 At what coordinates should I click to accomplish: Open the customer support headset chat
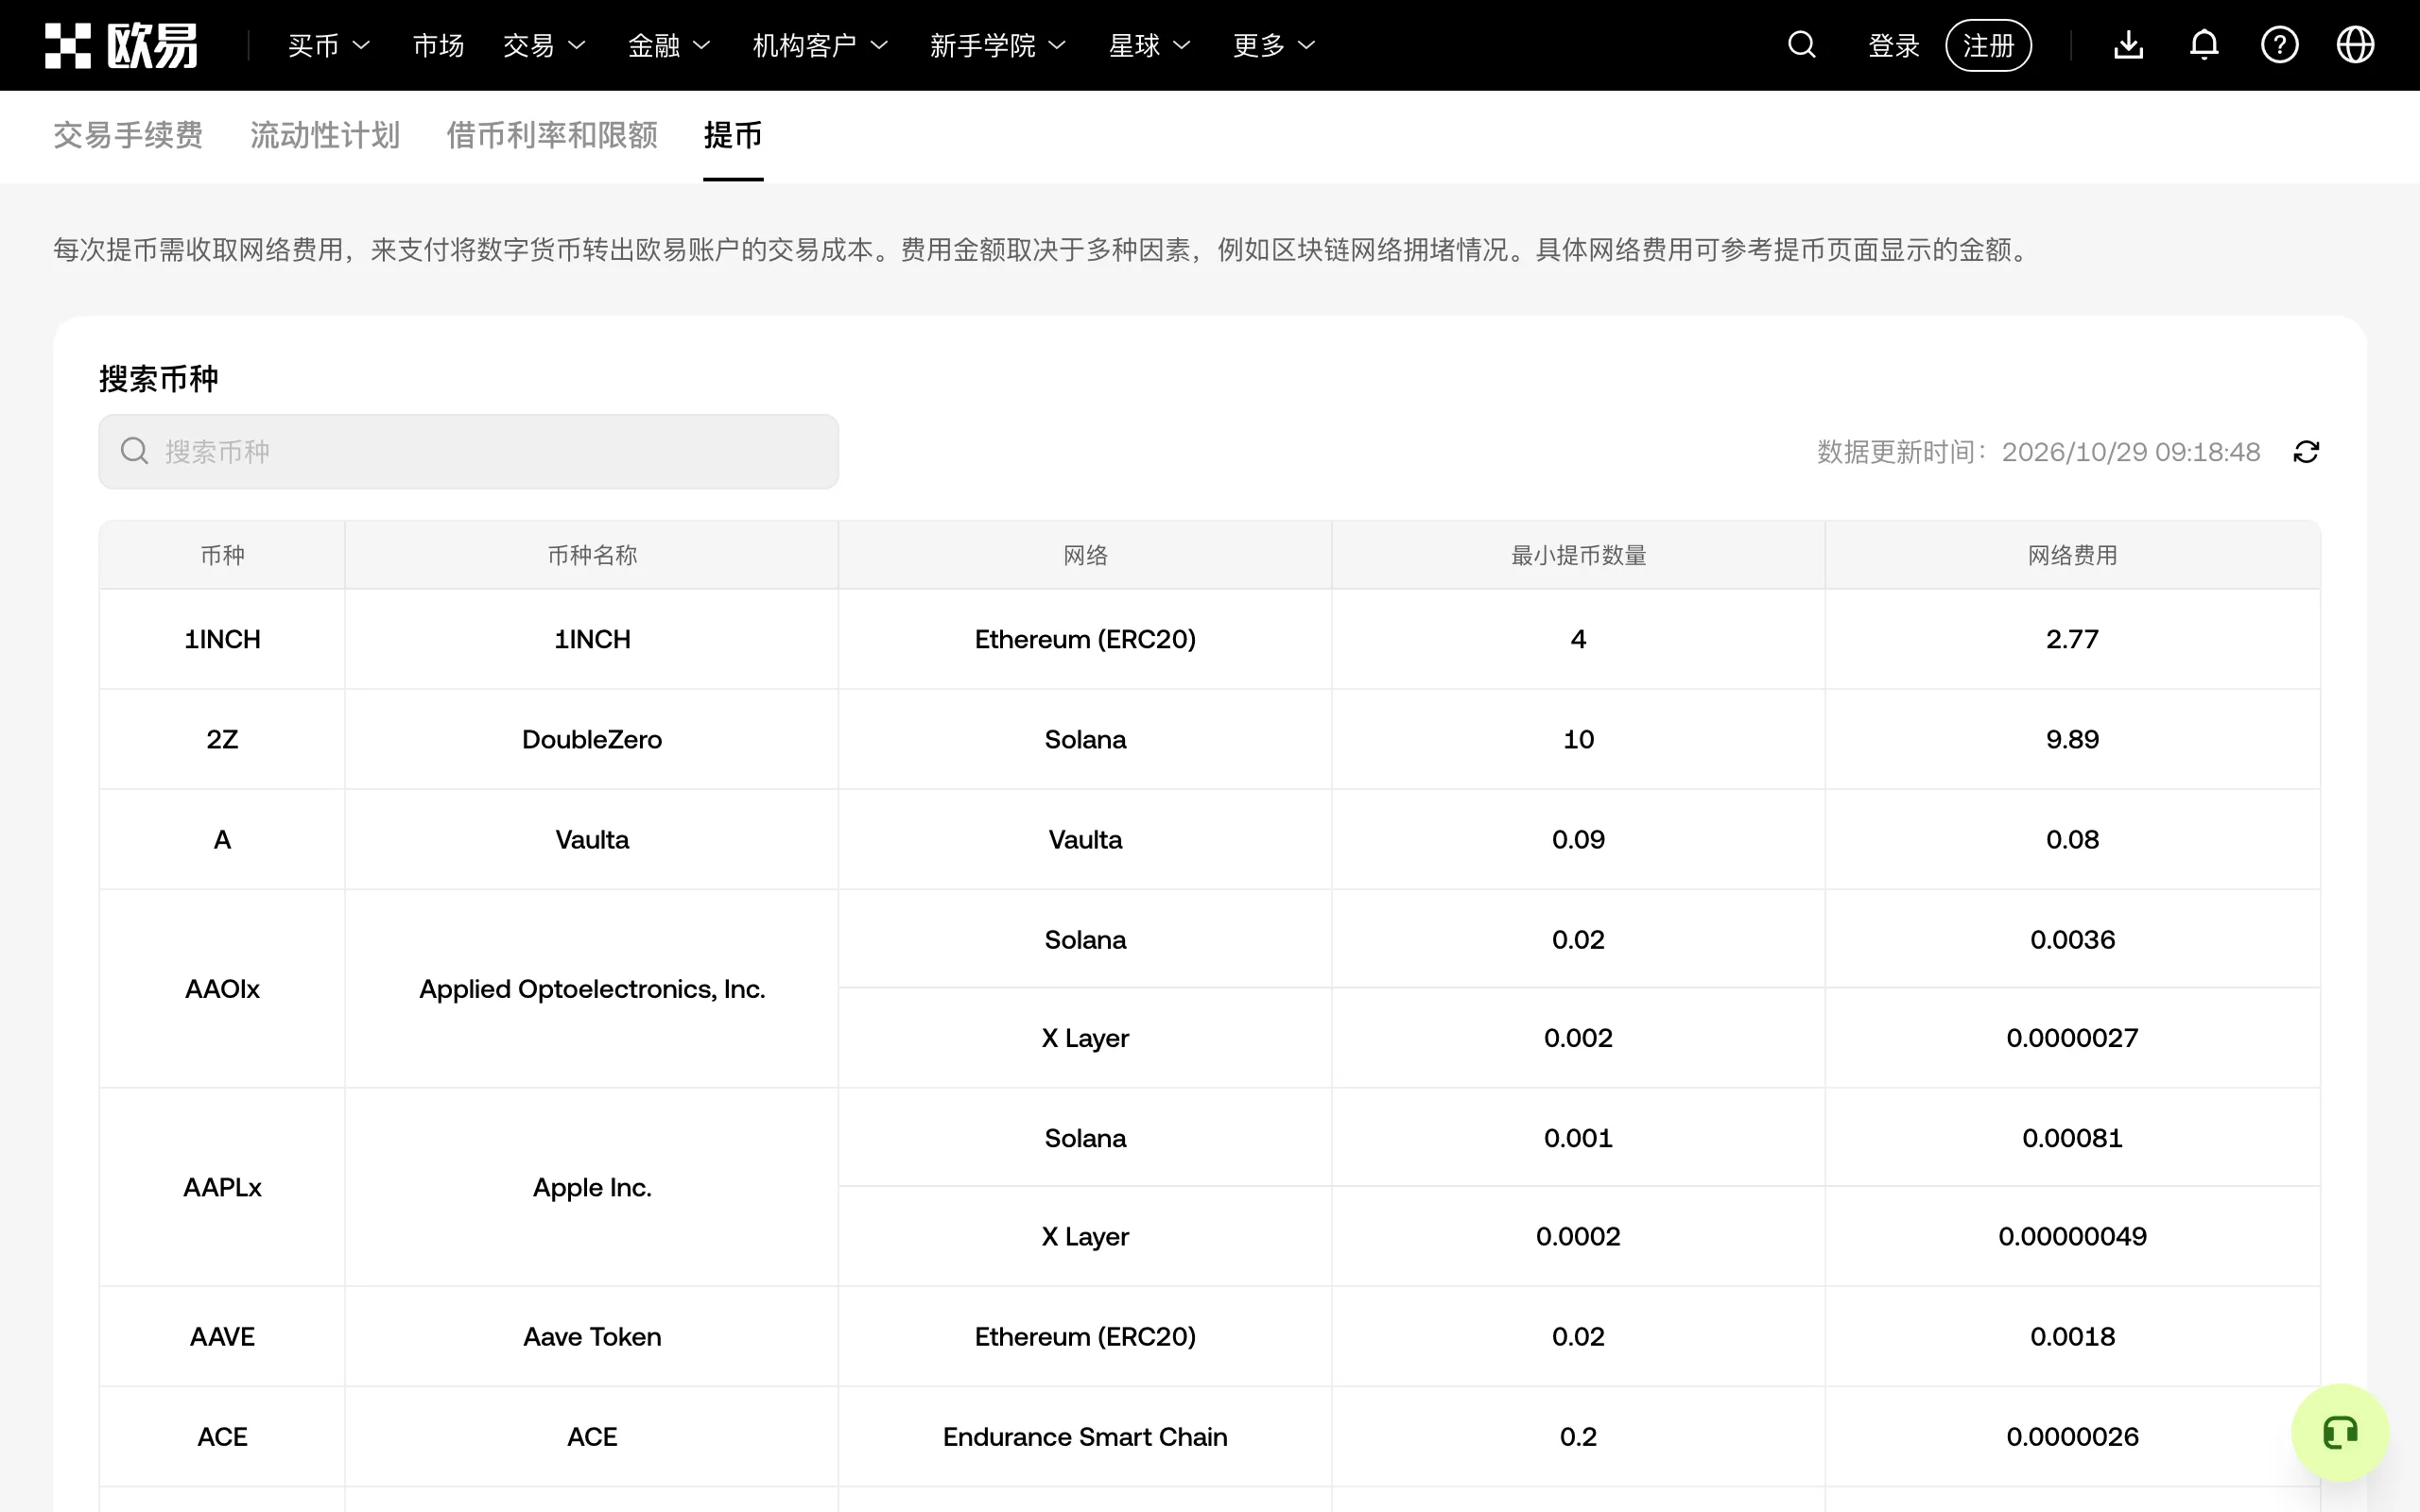pos(2340,1433)
